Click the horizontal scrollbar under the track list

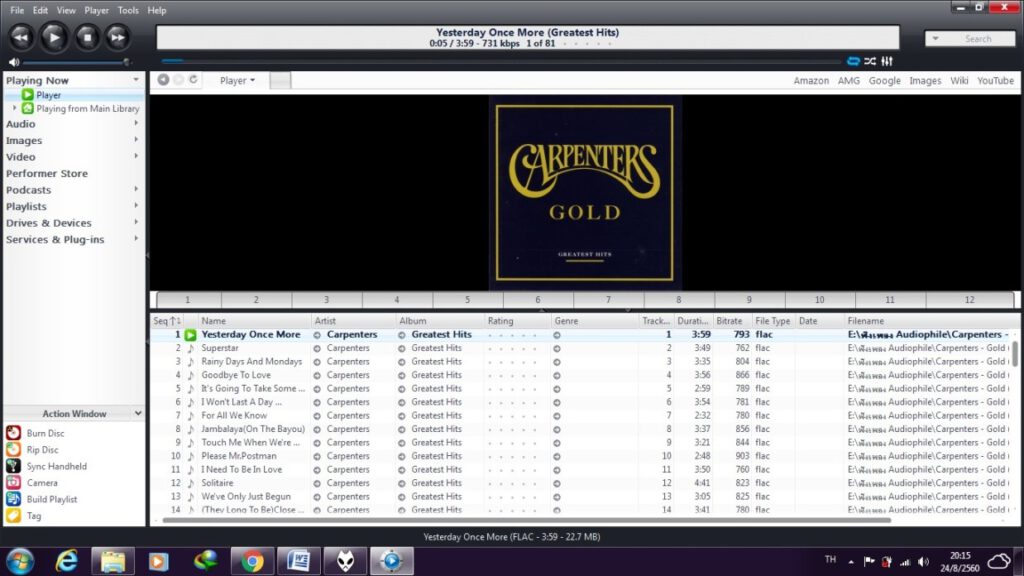526,520
